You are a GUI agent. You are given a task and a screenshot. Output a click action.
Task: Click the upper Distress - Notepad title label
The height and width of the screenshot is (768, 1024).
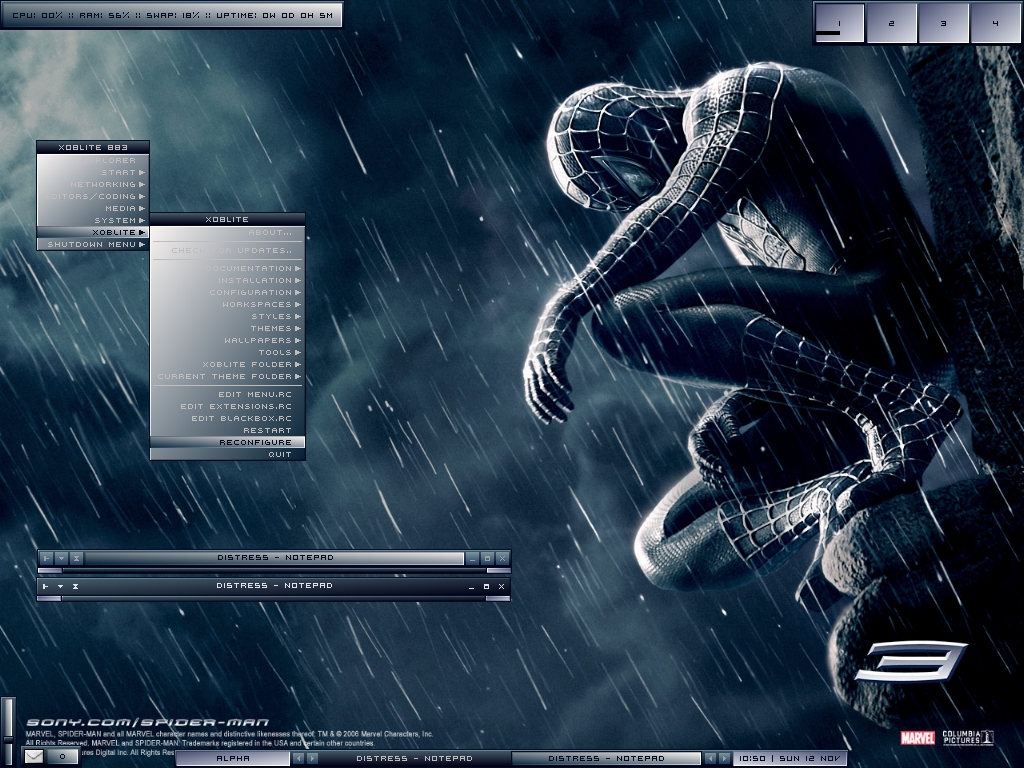(274, 558)
